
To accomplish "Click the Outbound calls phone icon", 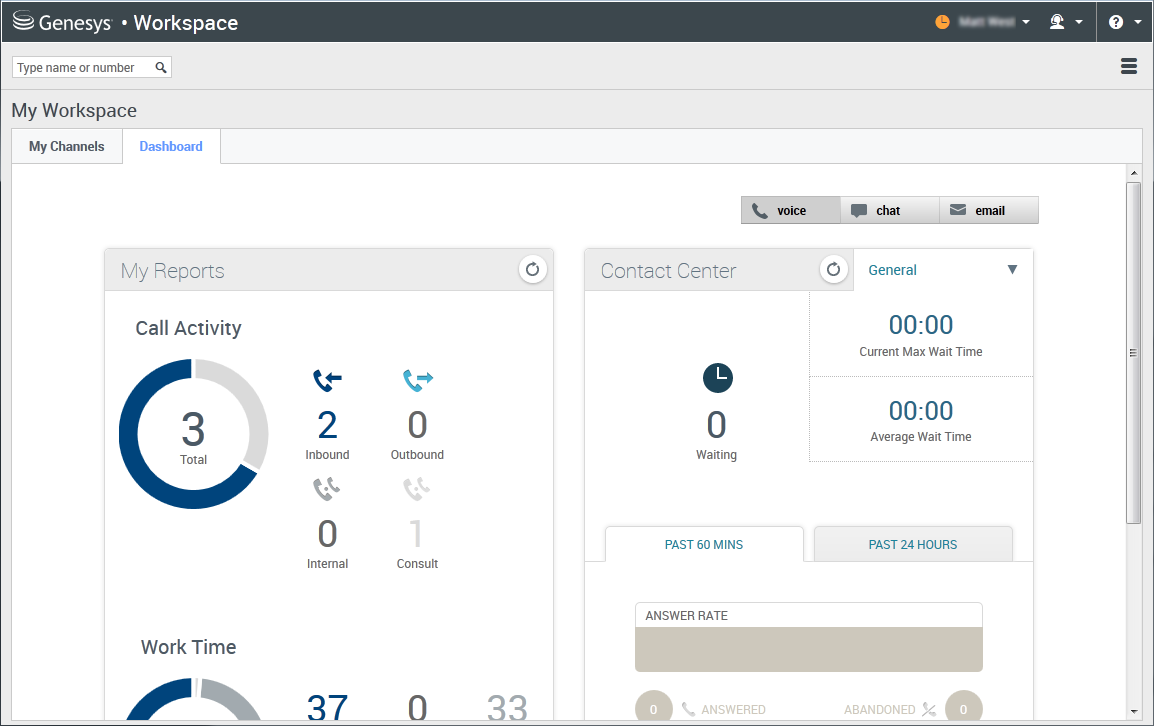I will pos(417,380).
